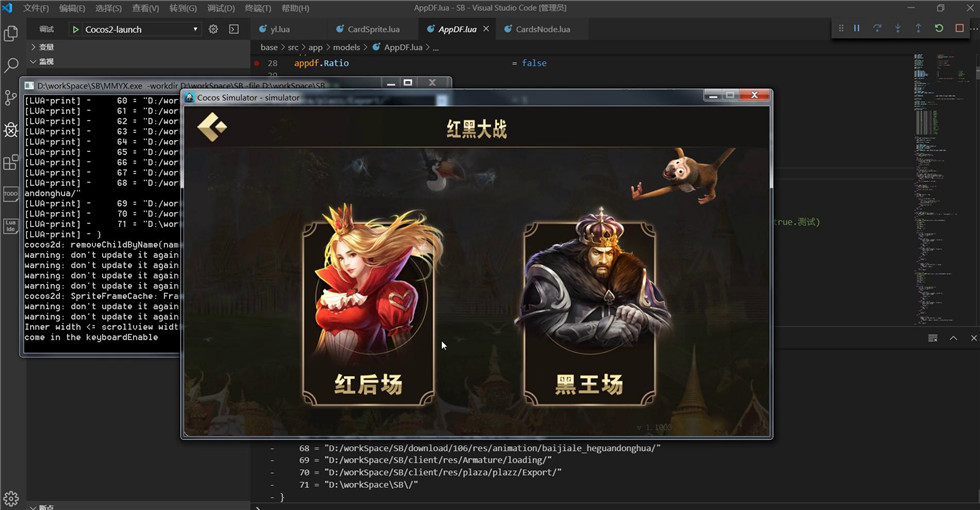The image size is (980, 510).
Task: Click the debug Step Out arrow
Action: (x=918, y=28)
